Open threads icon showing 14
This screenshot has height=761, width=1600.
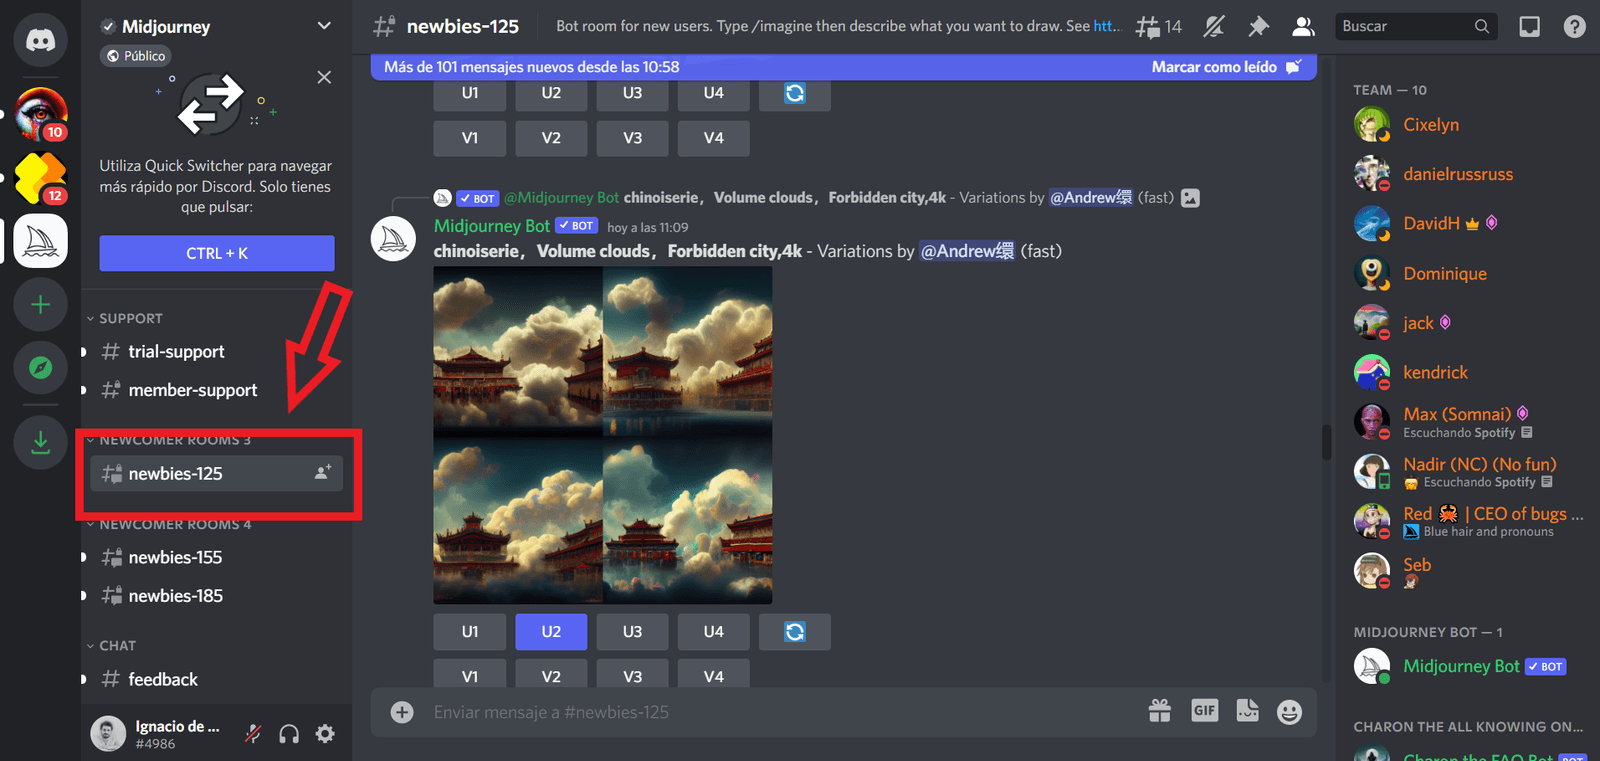pos(1158,27)
